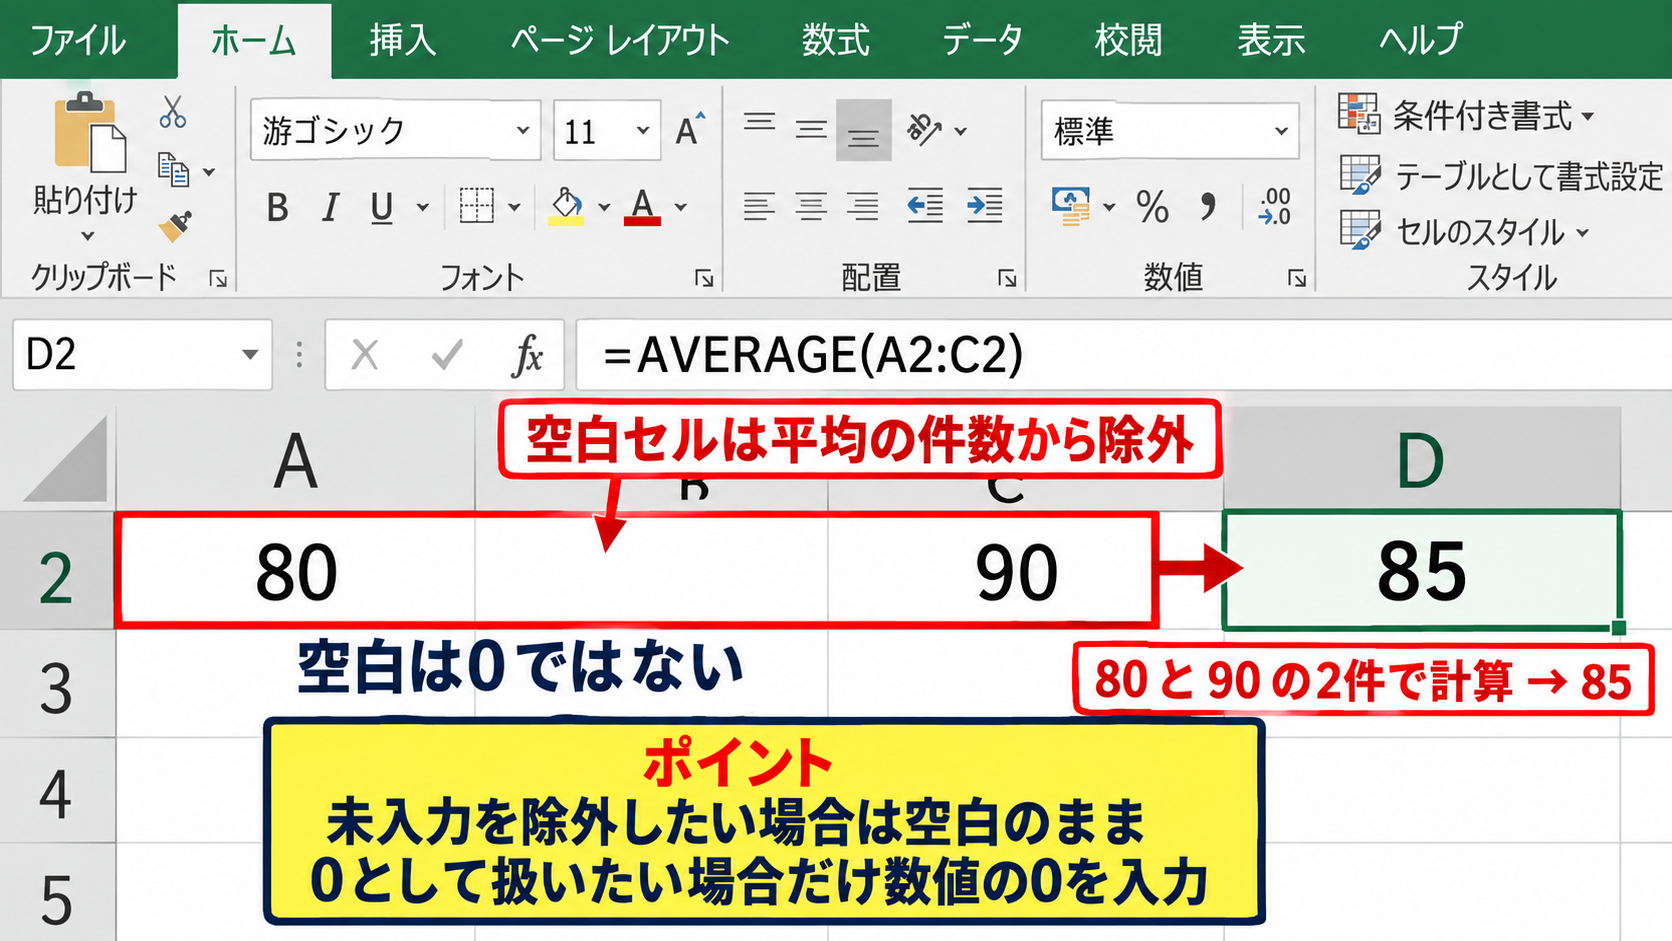This screenshot has height=941, width=1672.
Task: Click the accounting number format icon
Action: pyautogui.click(x=1071, y=206)
